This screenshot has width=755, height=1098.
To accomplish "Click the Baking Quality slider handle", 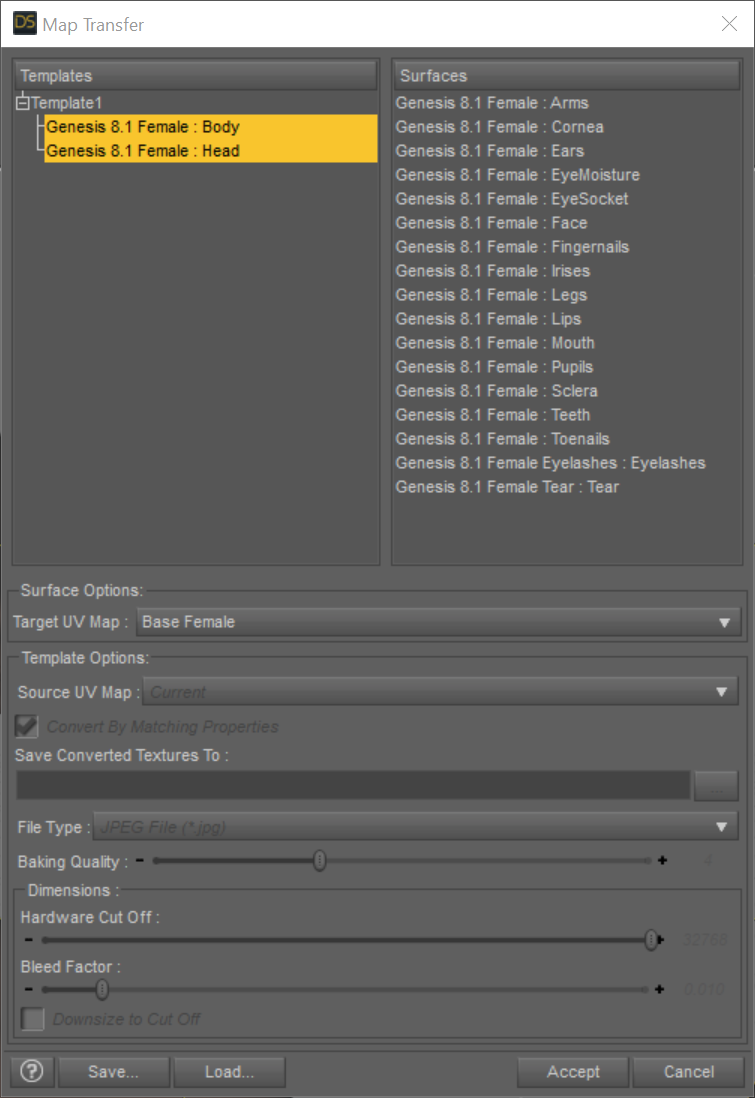I will 319,860.
